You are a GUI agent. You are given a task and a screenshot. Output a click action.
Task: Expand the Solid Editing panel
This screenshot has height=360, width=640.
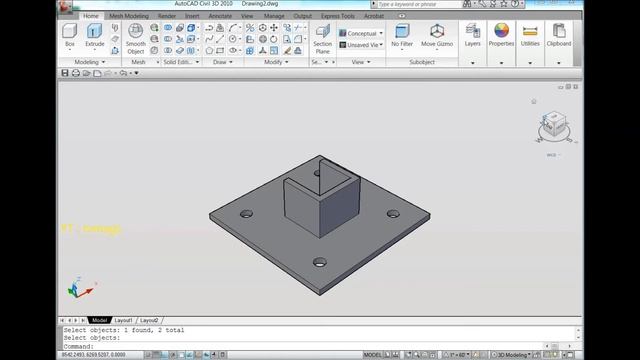coord(181,62)
